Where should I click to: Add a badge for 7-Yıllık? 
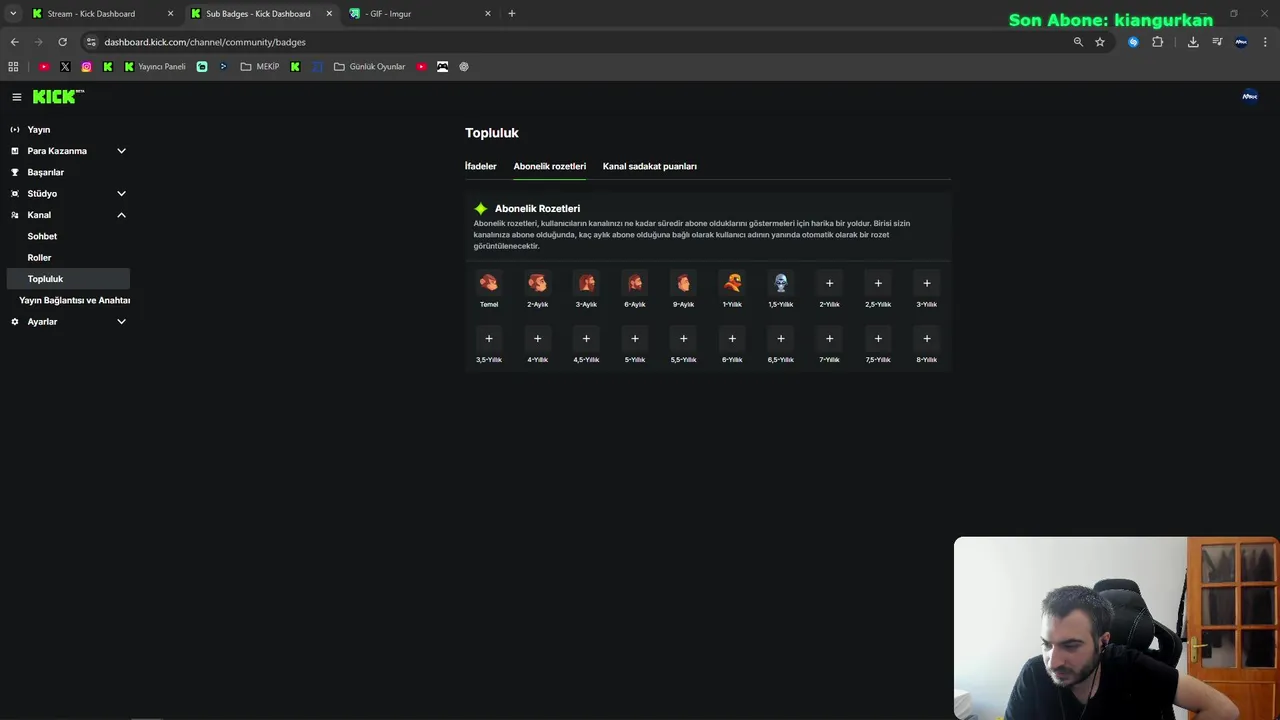point(829,338)
